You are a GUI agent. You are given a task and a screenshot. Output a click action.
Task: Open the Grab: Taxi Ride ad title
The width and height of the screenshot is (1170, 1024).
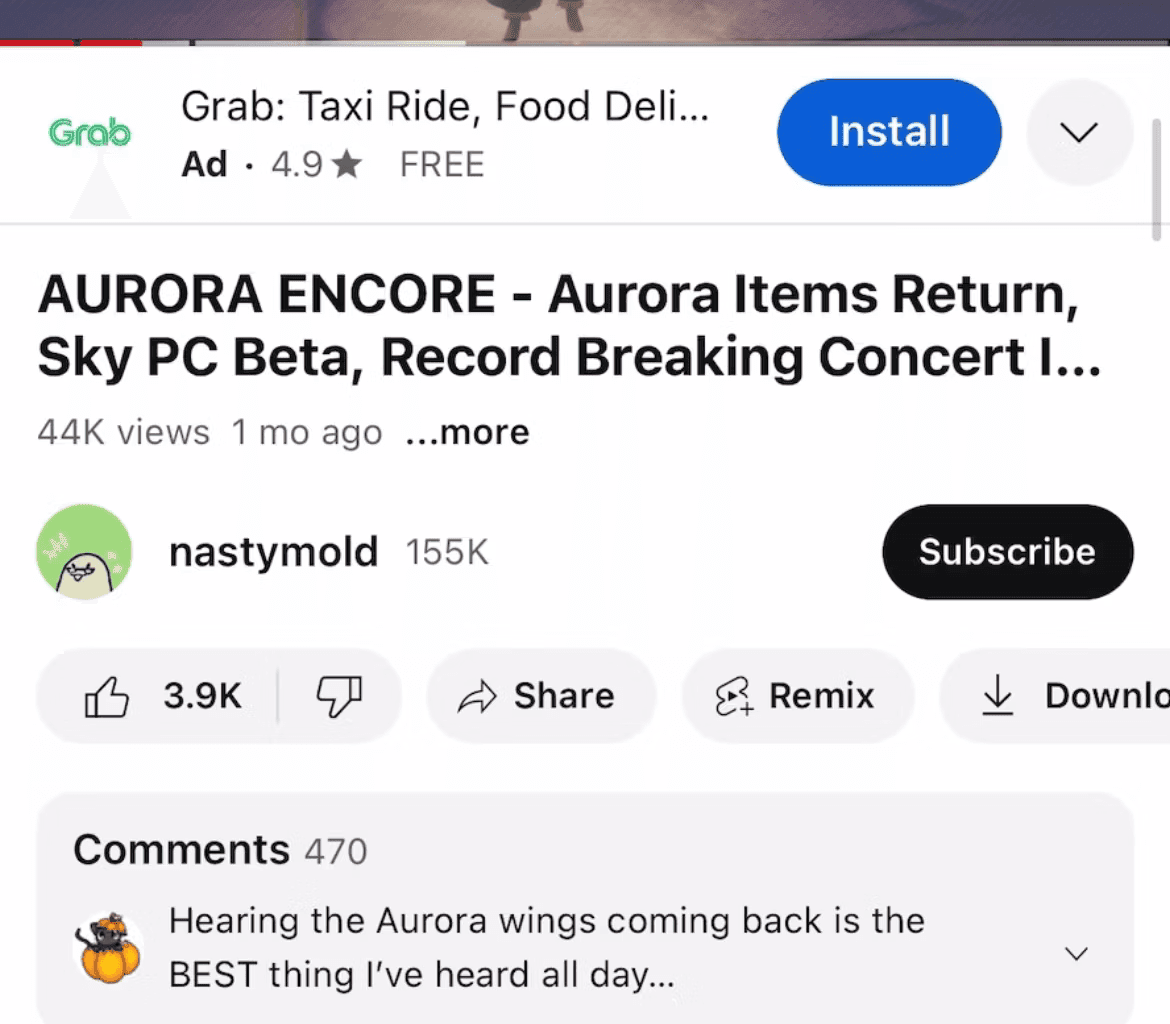tap(445, 106)
